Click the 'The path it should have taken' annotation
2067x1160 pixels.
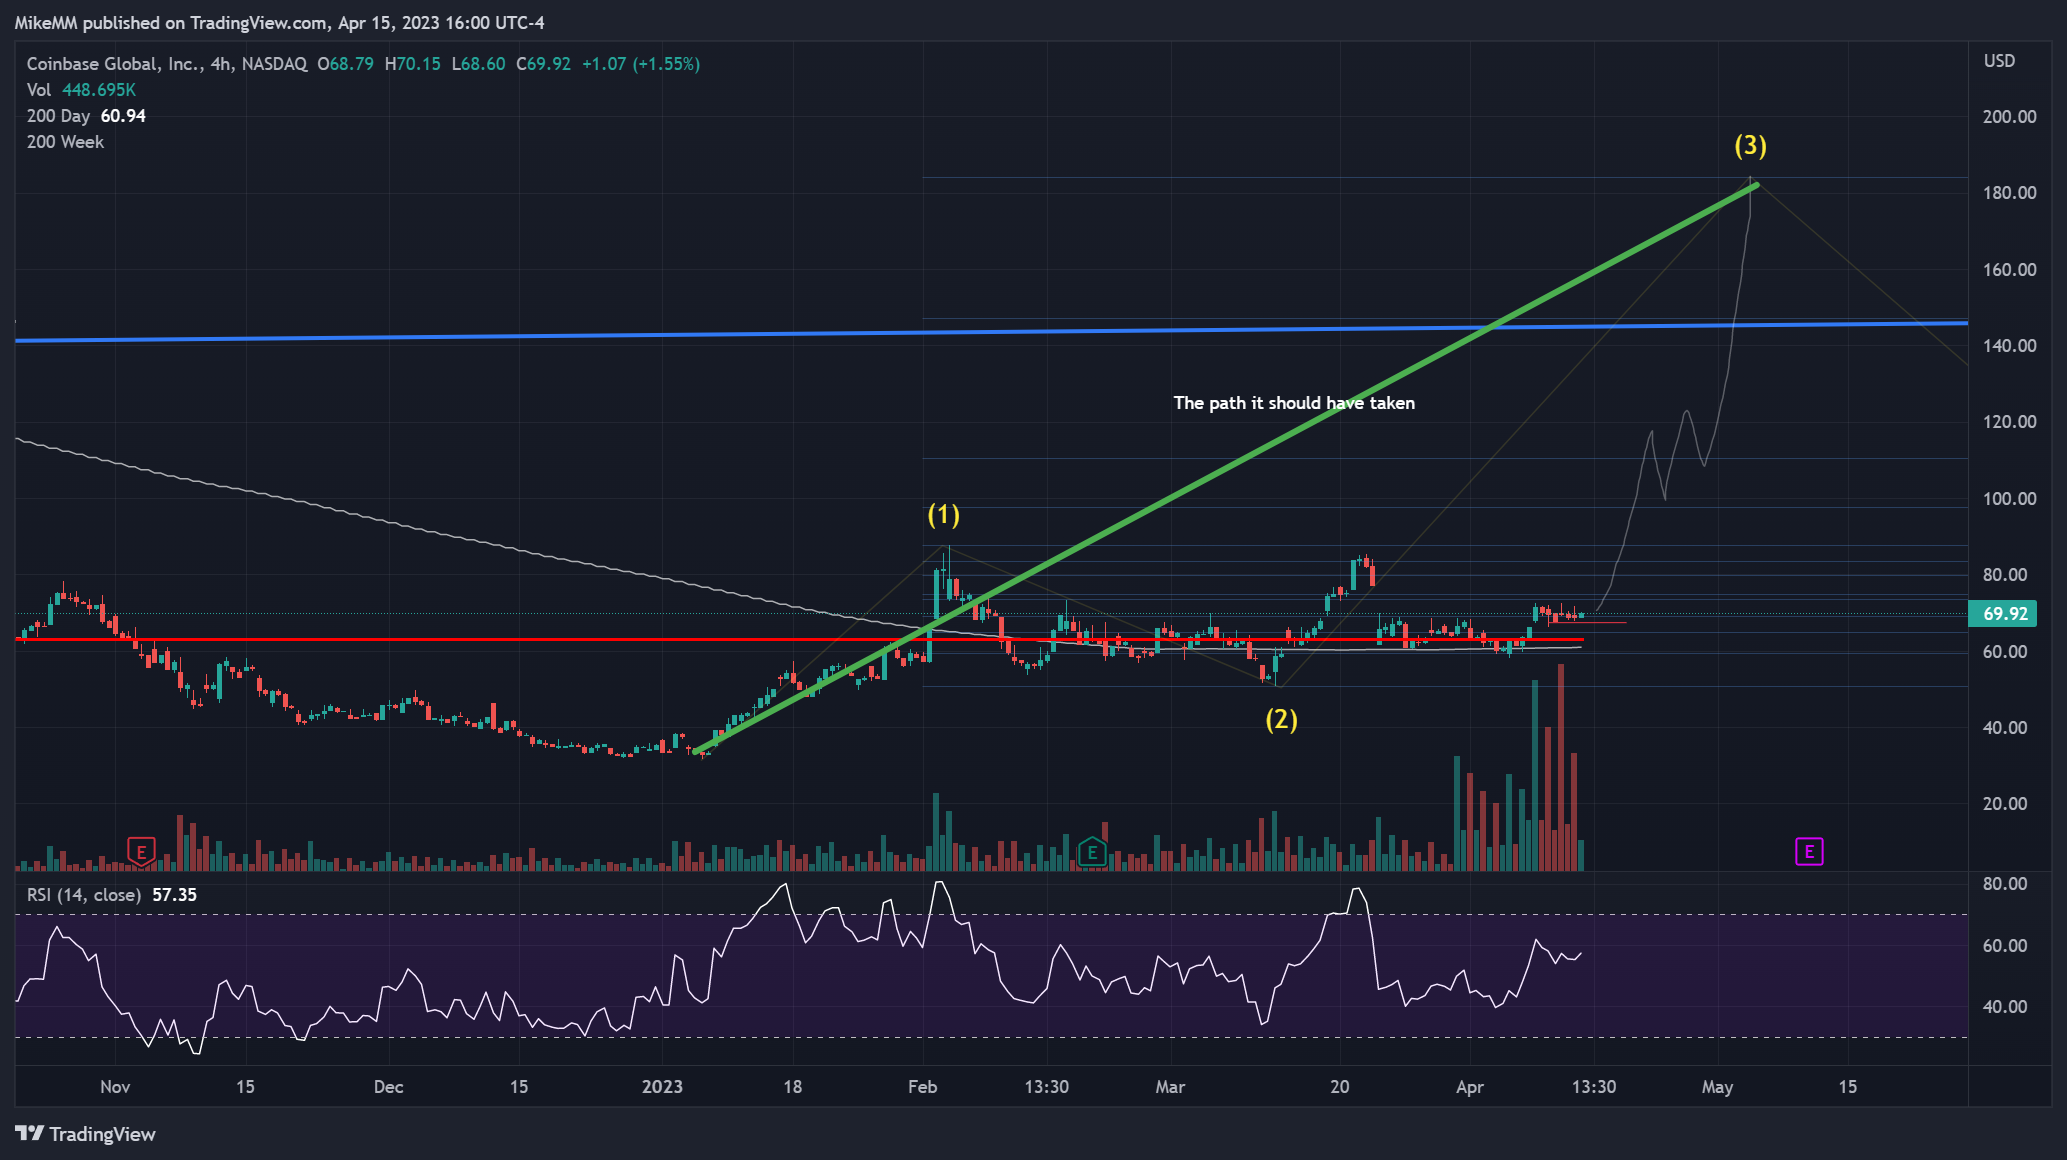click(x=1294, y=403)
